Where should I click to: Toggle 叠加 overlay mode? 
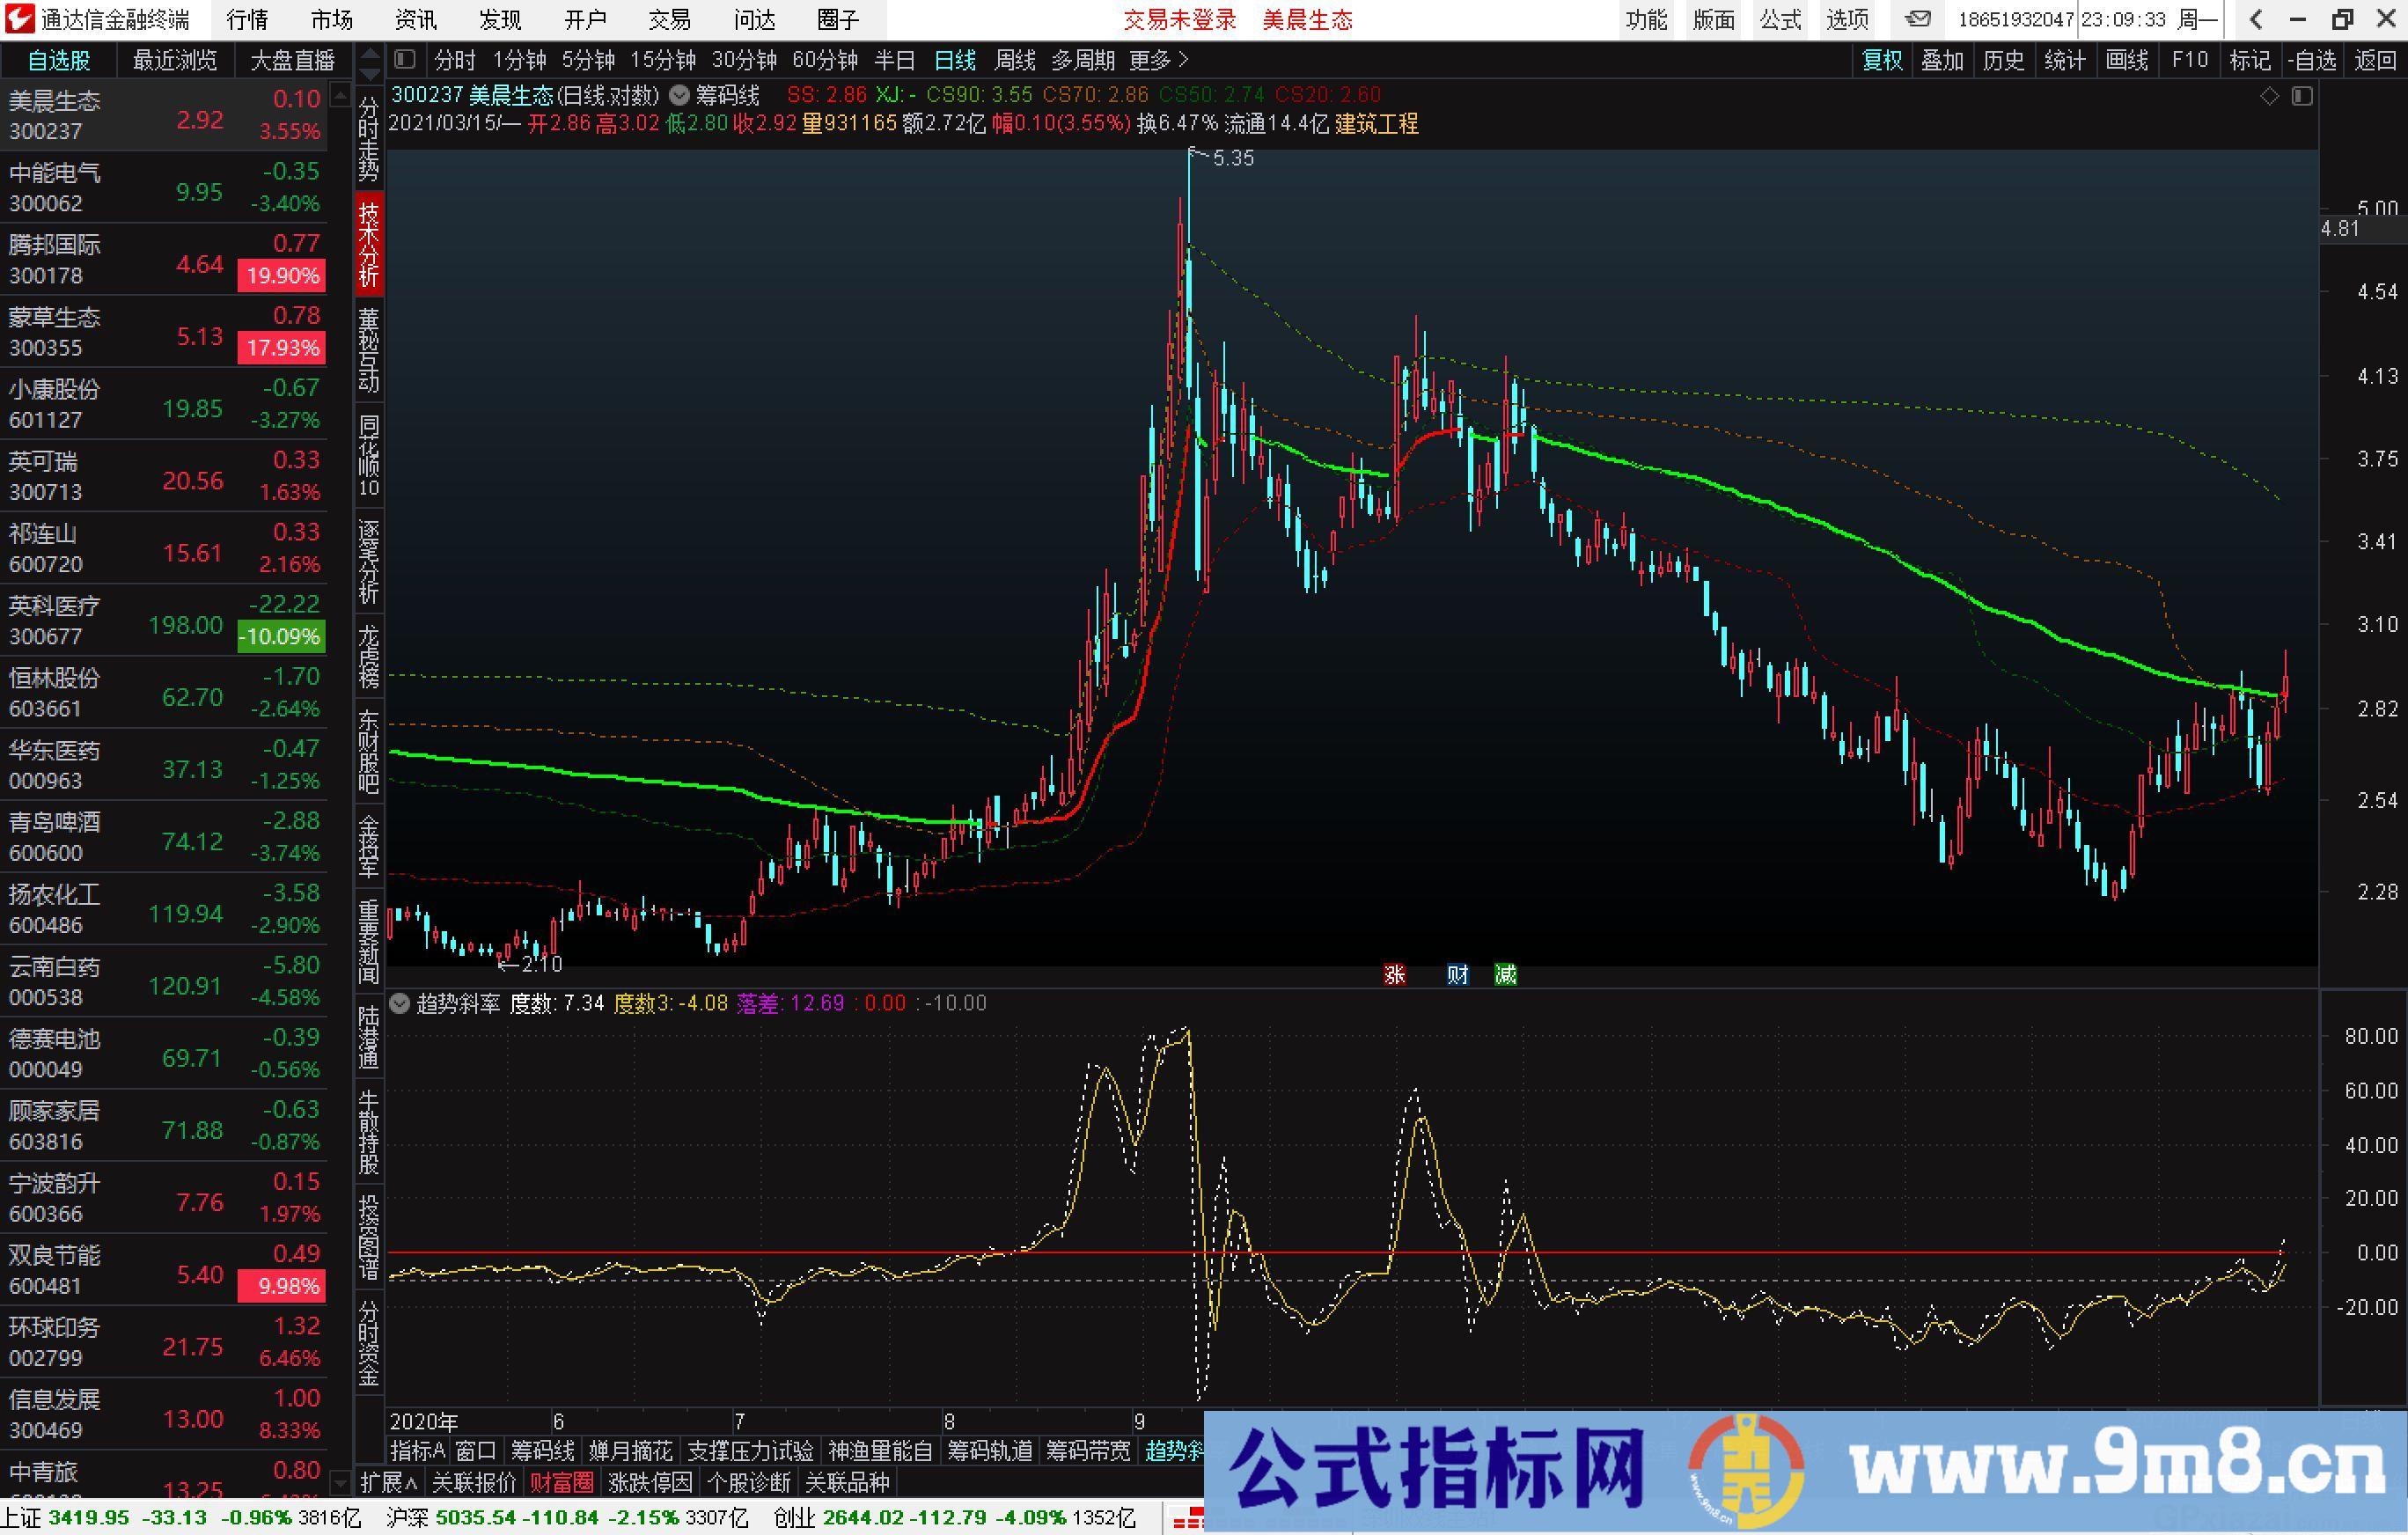[x=1942, y=60]
